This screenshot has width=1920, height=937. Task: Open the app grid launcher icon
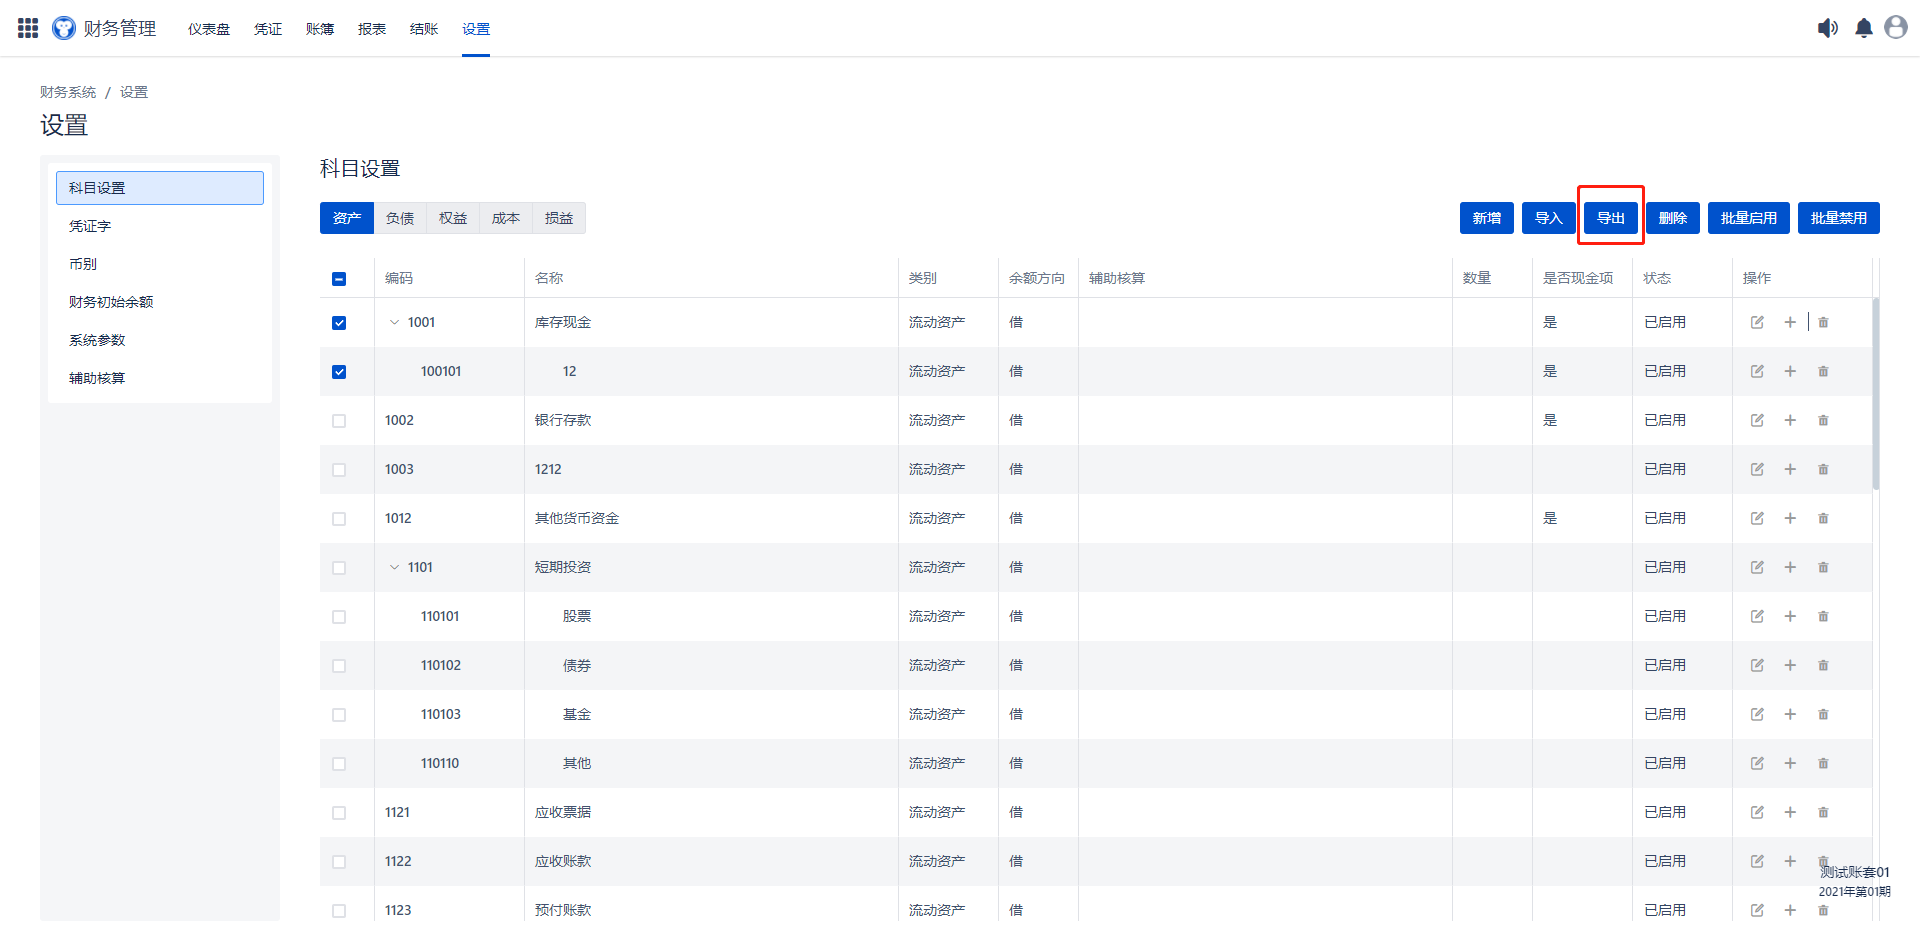pyautogui.click(x=28, y=28)
